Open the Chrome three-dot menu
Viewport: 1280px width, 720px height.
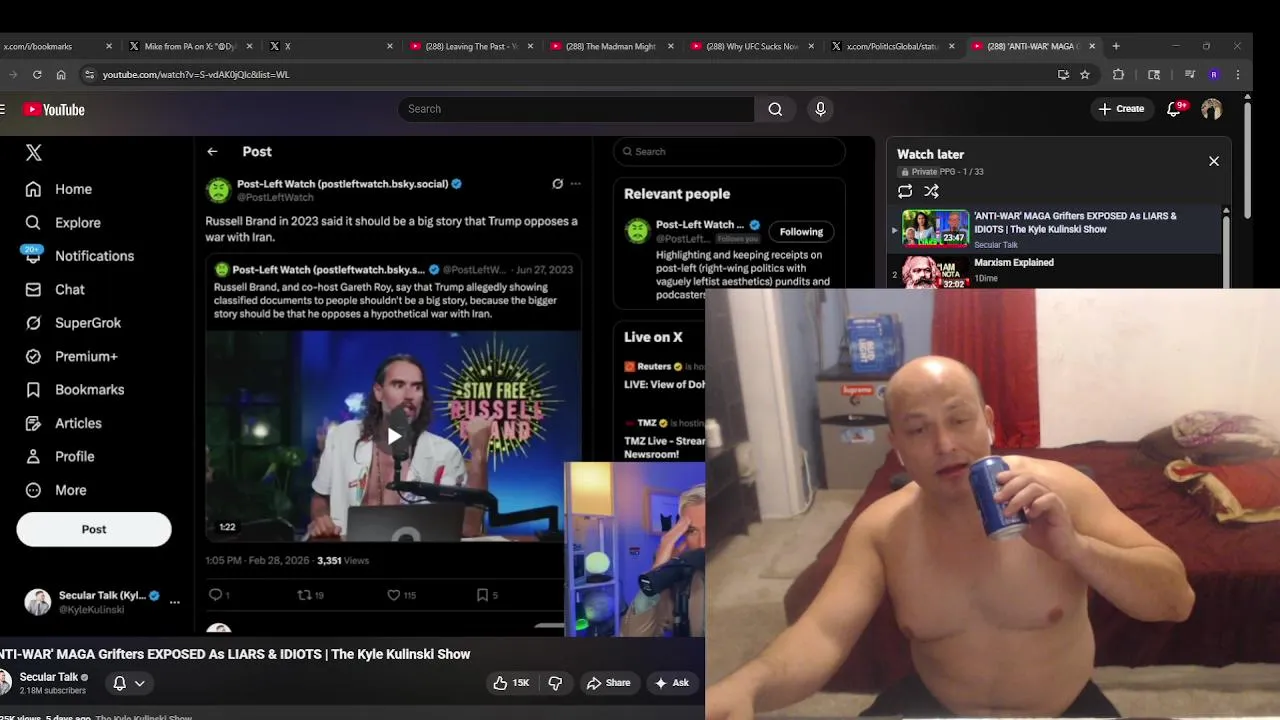coord(1238,74)
